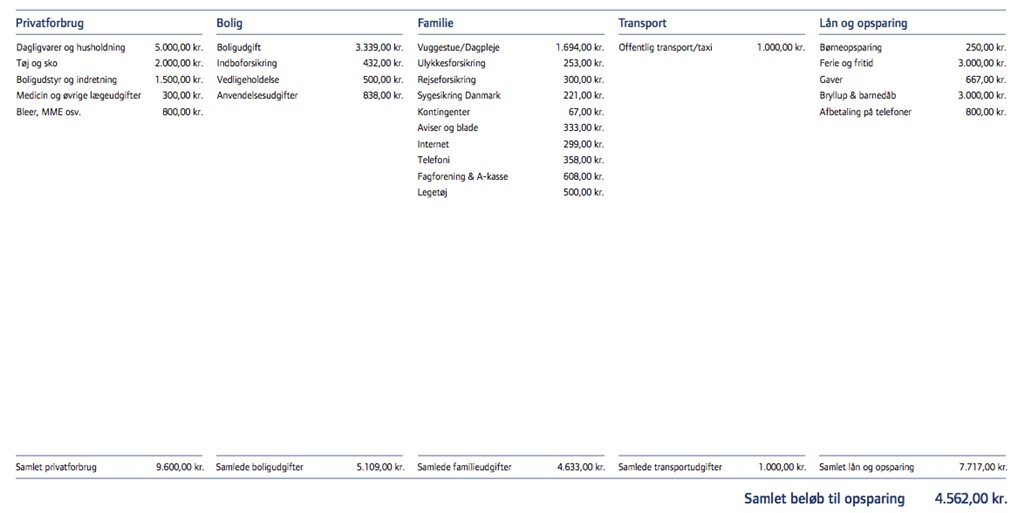Click the 3.339,00 kr. Boligudgift amount
Viewport: 1024px width, 513px height.
[x=379, y=48]
